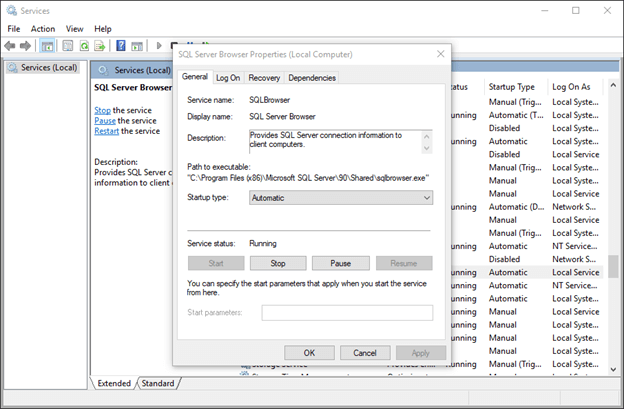Open the Properties toolbar icon
This screenshot has height=409, width=624.
coord(68,46)
